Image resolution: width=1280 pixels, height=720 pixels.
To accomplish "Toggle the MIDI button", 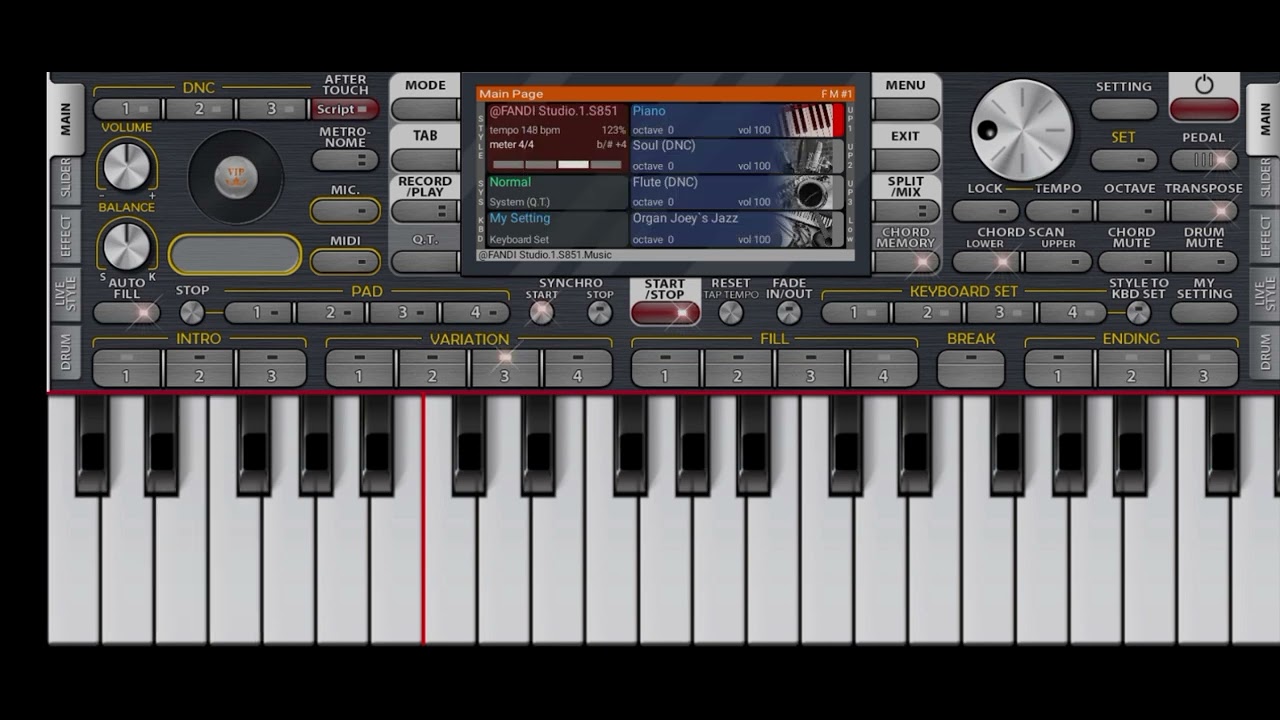I will (345, 262).
